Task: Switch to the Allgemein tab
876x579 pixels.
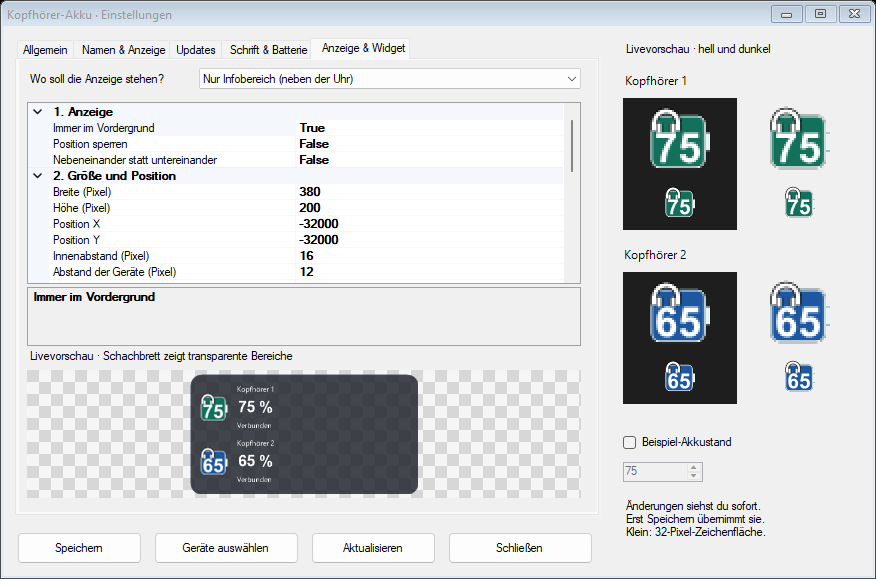Action: pyautogui.click(x=45, y=50)
